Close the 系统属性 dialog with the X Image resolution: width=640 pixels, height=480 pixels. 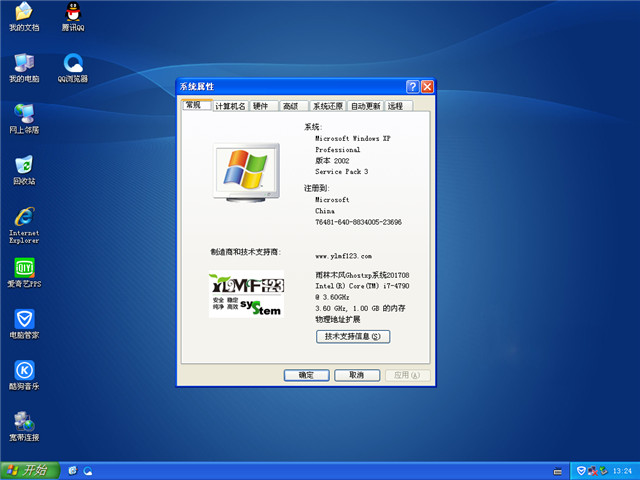427,87
